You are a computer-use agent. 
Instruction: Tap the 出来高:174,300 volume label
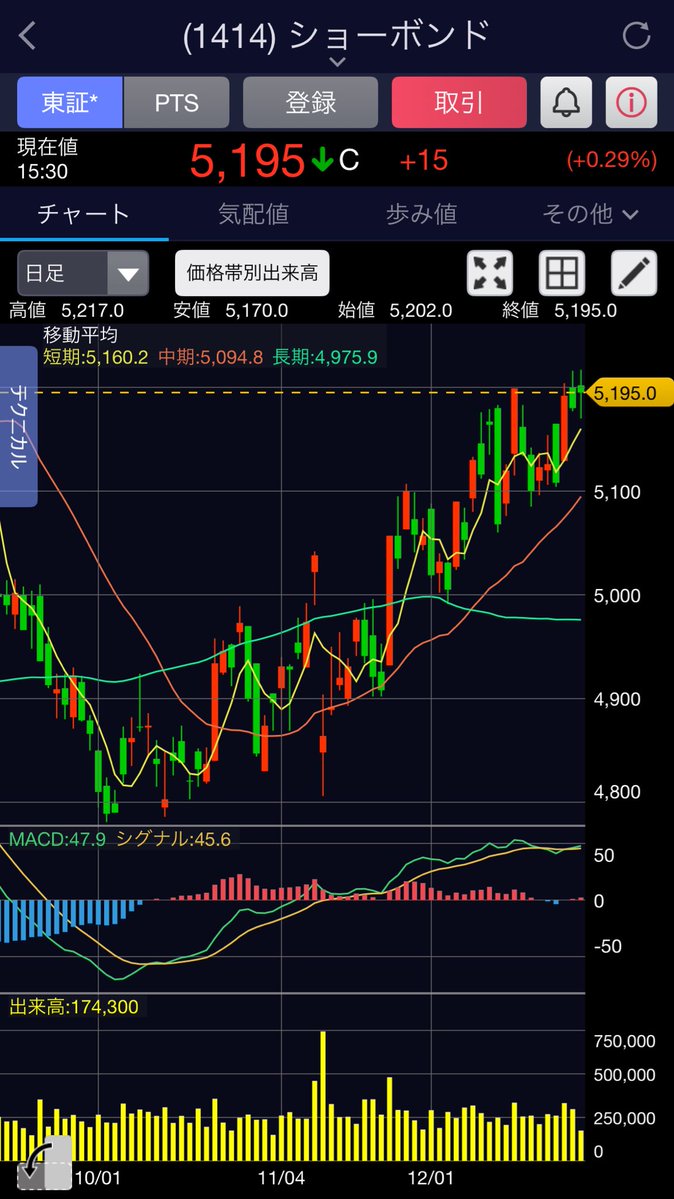pos(74,1007)
